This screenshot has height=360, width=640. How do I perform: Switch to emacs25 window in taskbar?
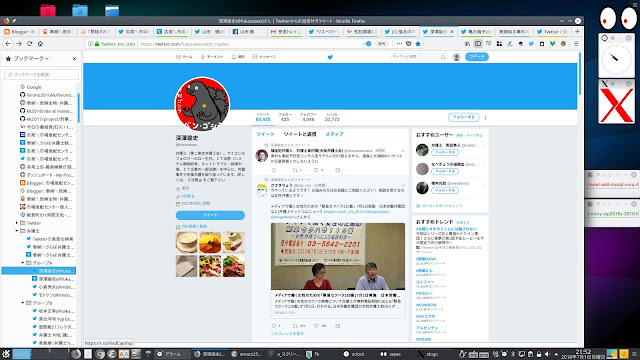click(x=247, y=354)
